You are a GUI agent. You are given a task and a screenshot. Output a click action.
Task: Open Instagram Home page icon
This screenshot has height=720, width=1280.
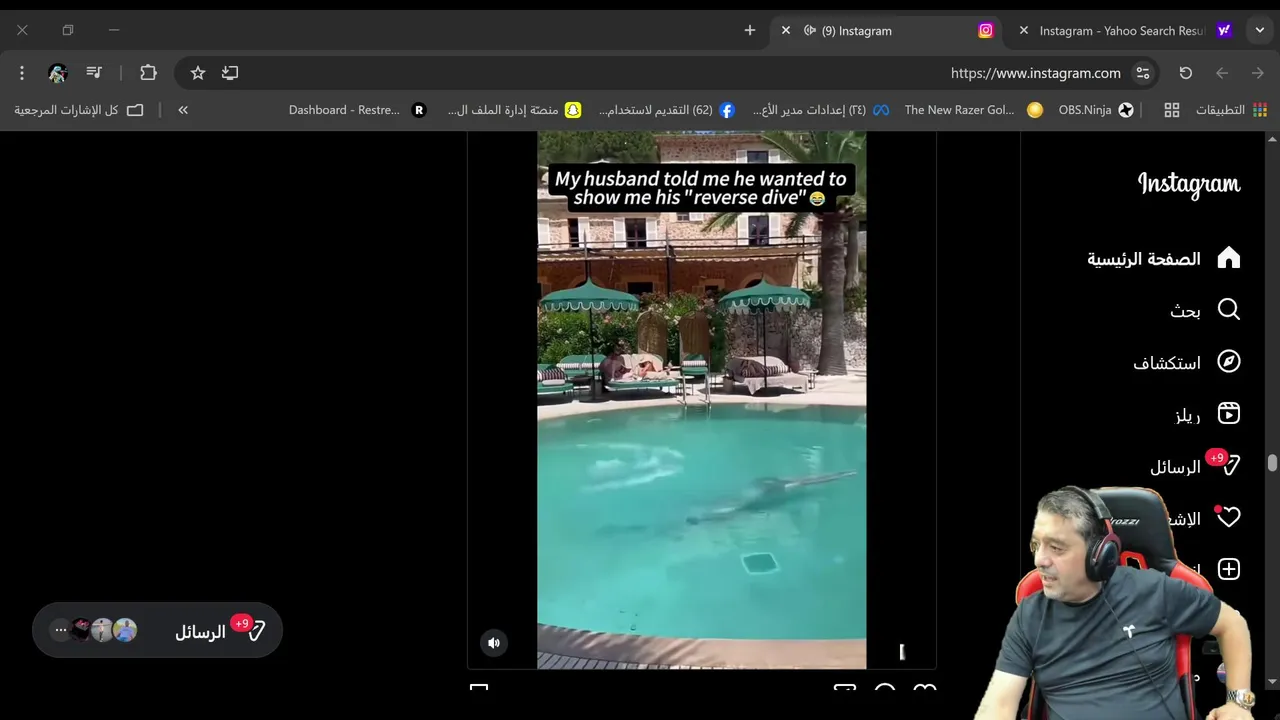click(x=1229, y=258)
